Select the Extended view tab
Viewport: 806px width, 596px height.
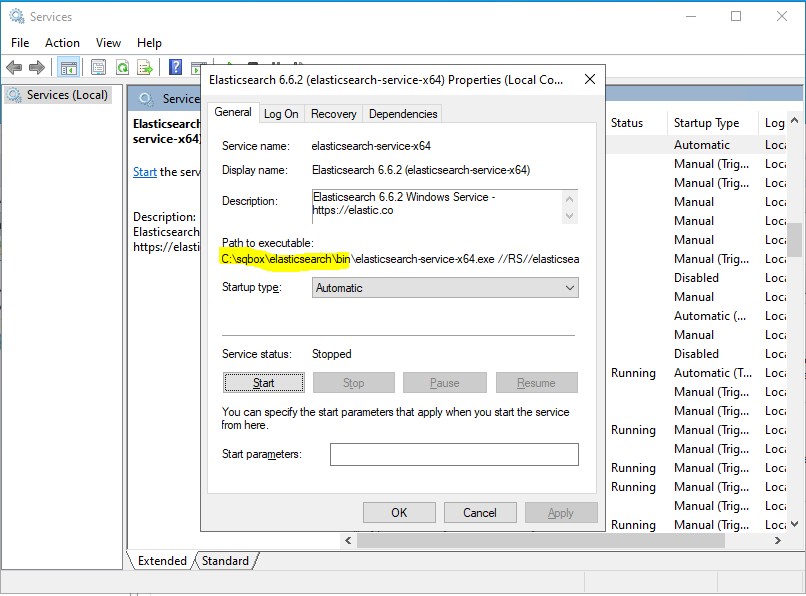162,561
